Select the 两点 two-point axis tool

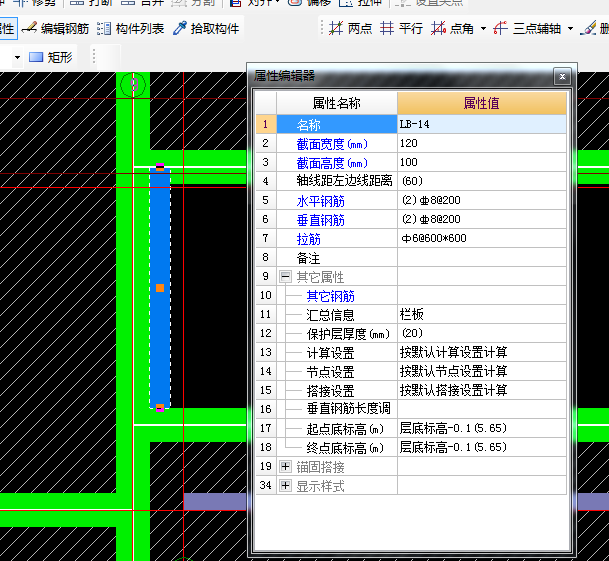(x=350, y=28)
